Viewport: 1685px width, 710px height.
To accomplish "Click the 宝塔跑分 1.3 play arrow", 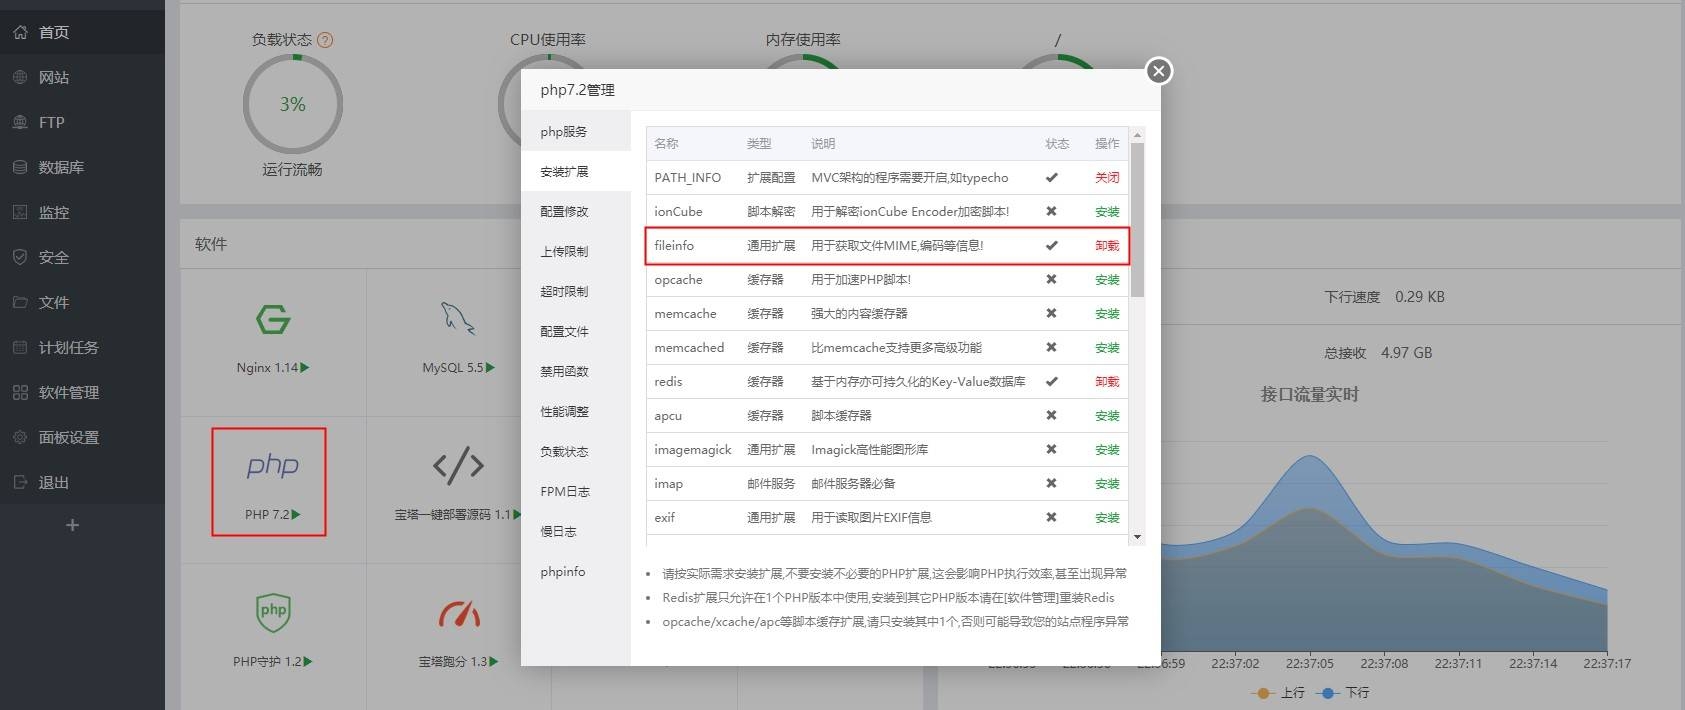I will 493,662.
